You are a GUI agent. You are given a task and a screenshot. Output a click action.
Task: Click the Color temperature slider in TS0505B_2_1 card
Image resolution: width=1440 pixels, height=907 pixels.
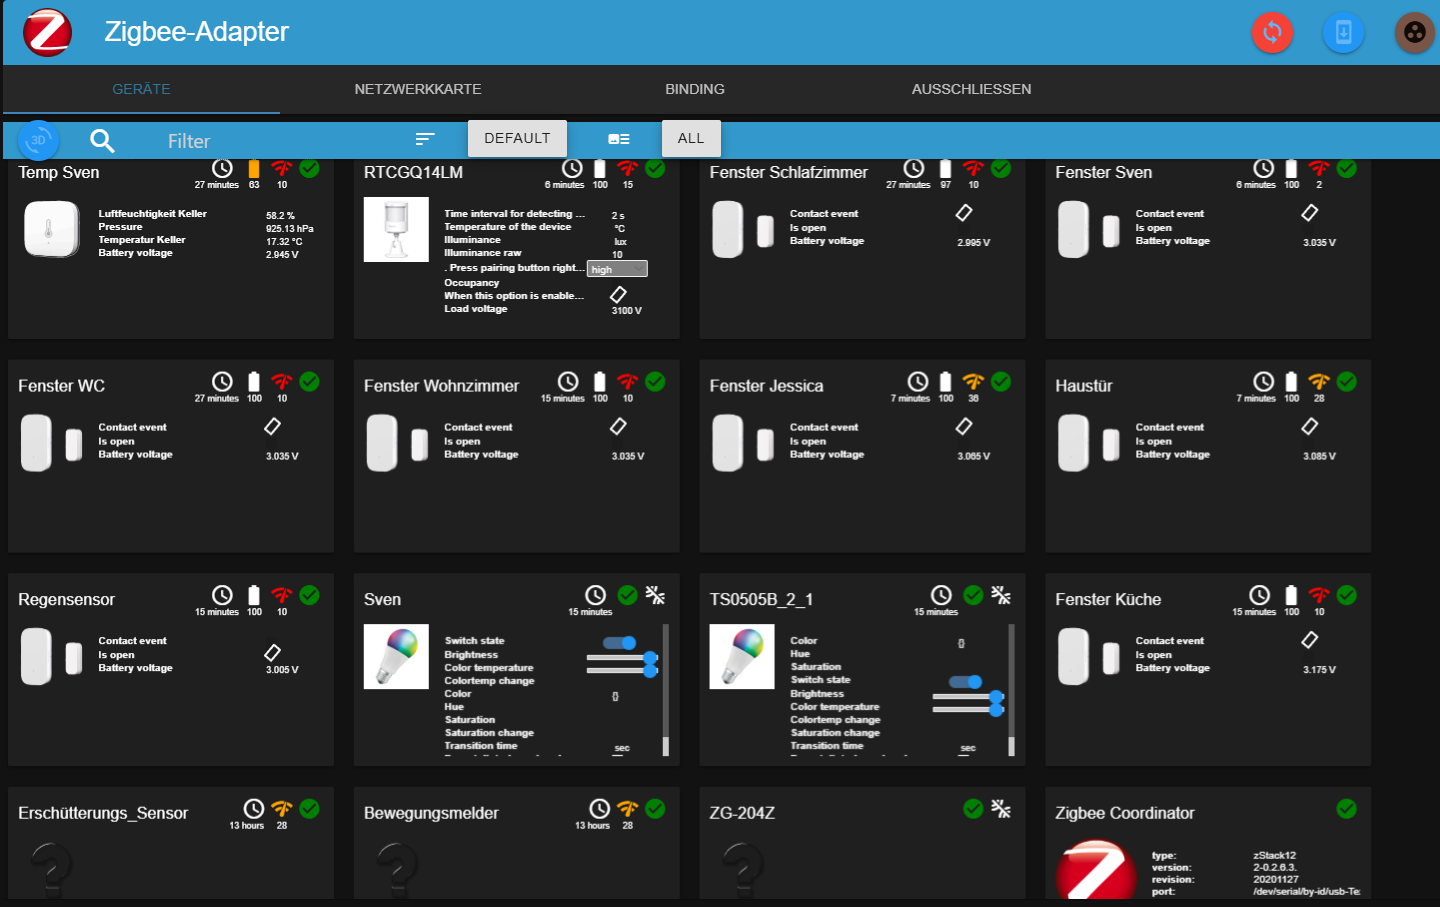click(968, 709)
